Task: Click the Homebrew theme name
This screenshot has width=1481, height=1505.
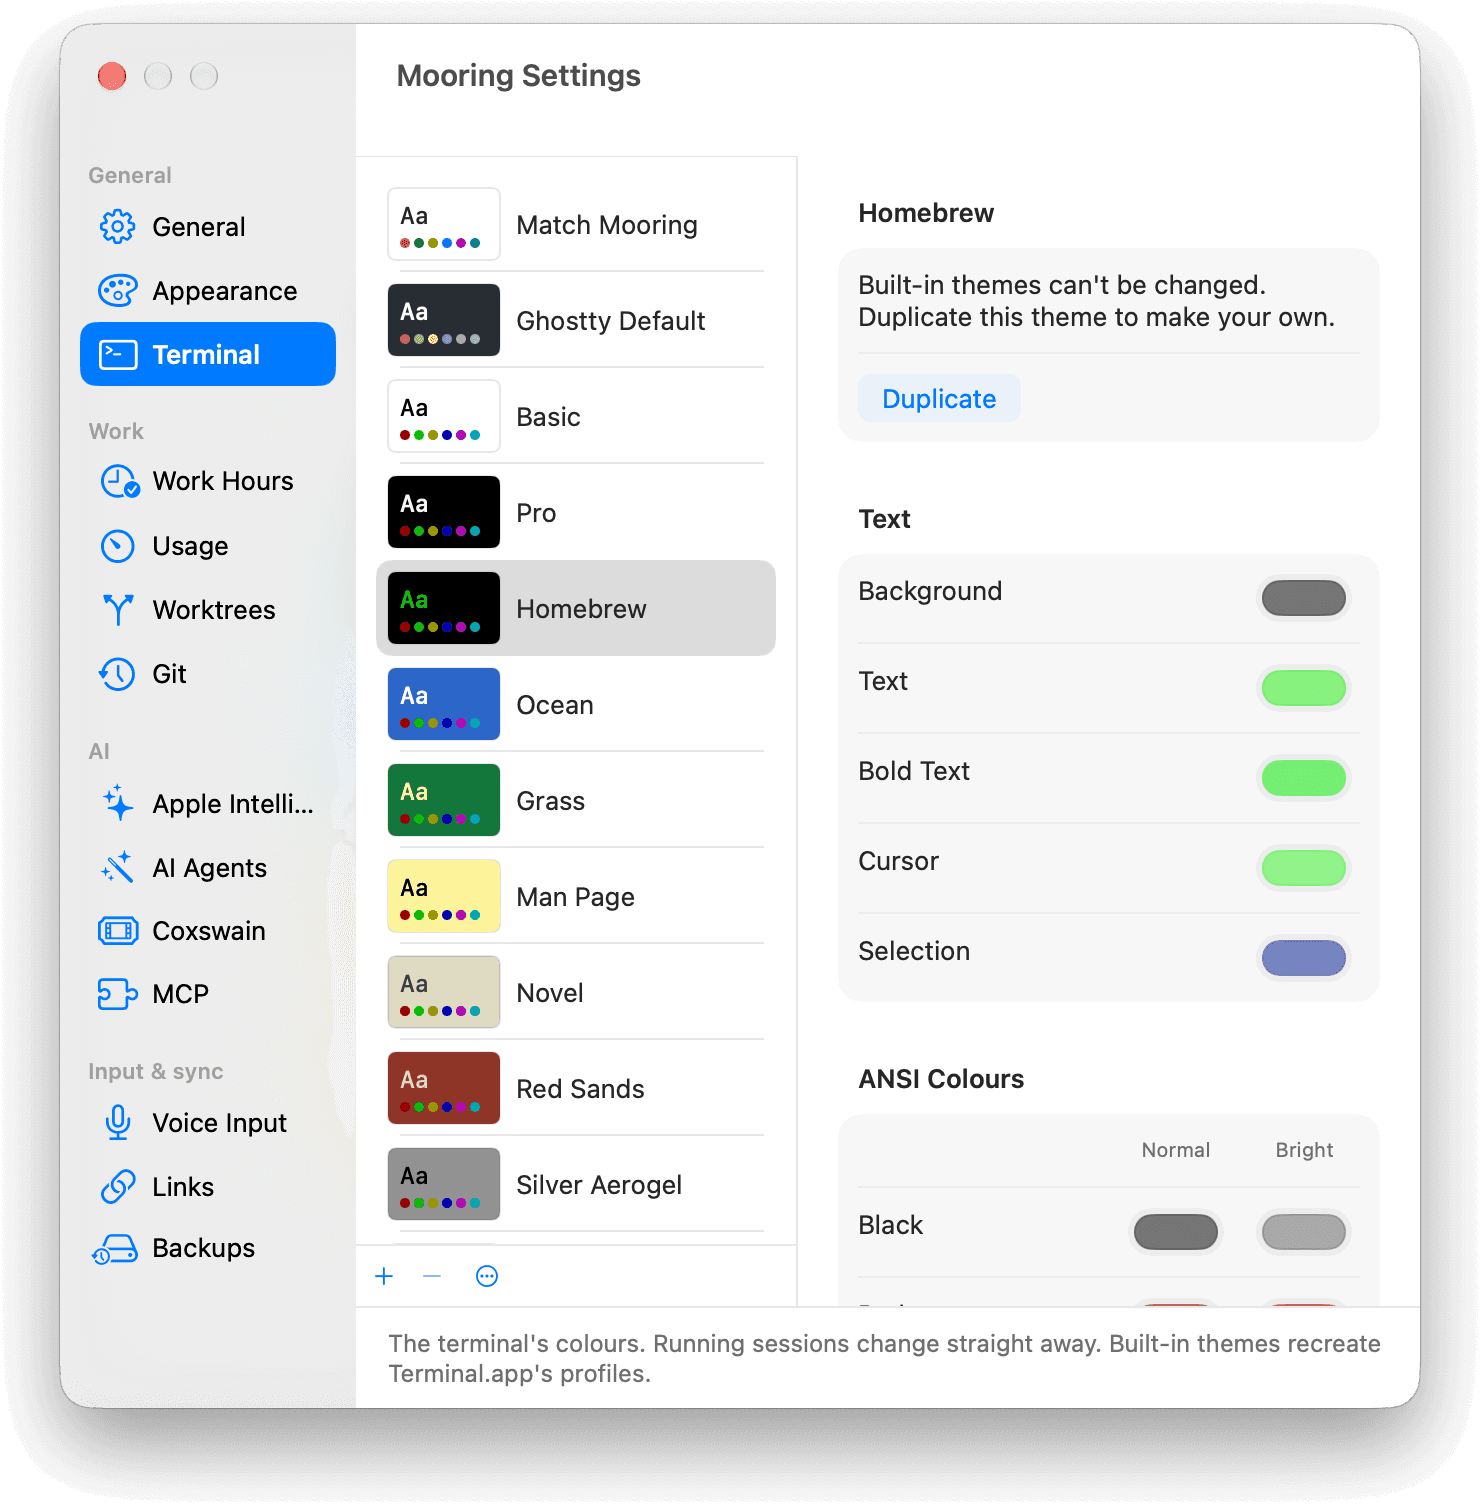Action: (x=582, y=609)
